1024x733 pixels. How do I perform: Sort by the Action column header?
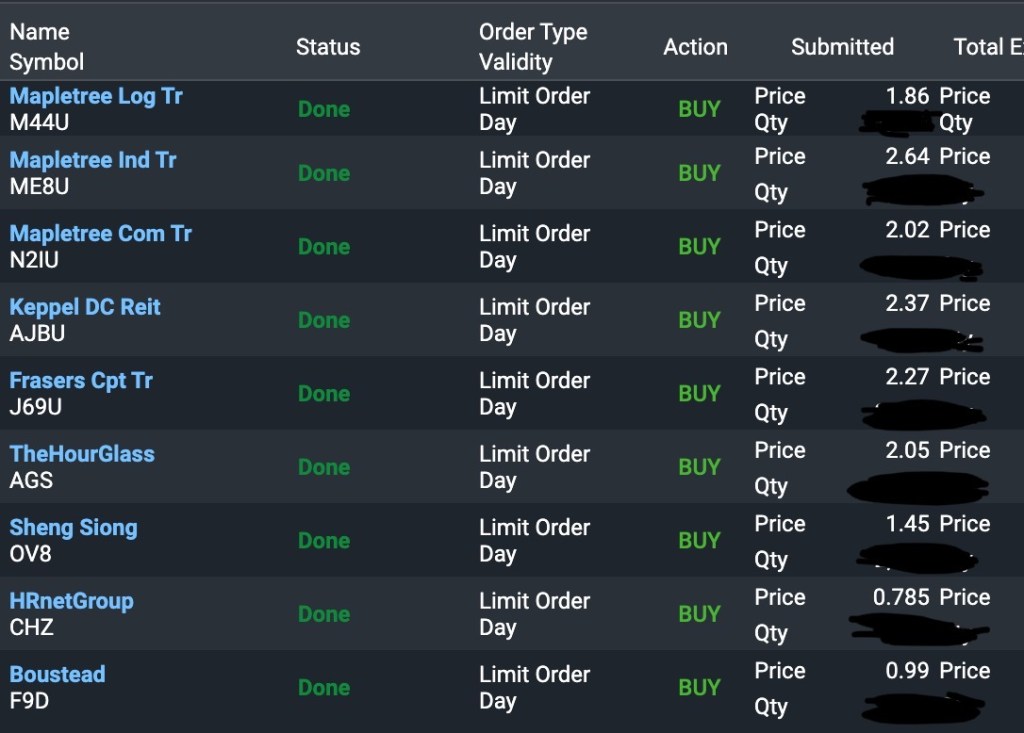695,47
